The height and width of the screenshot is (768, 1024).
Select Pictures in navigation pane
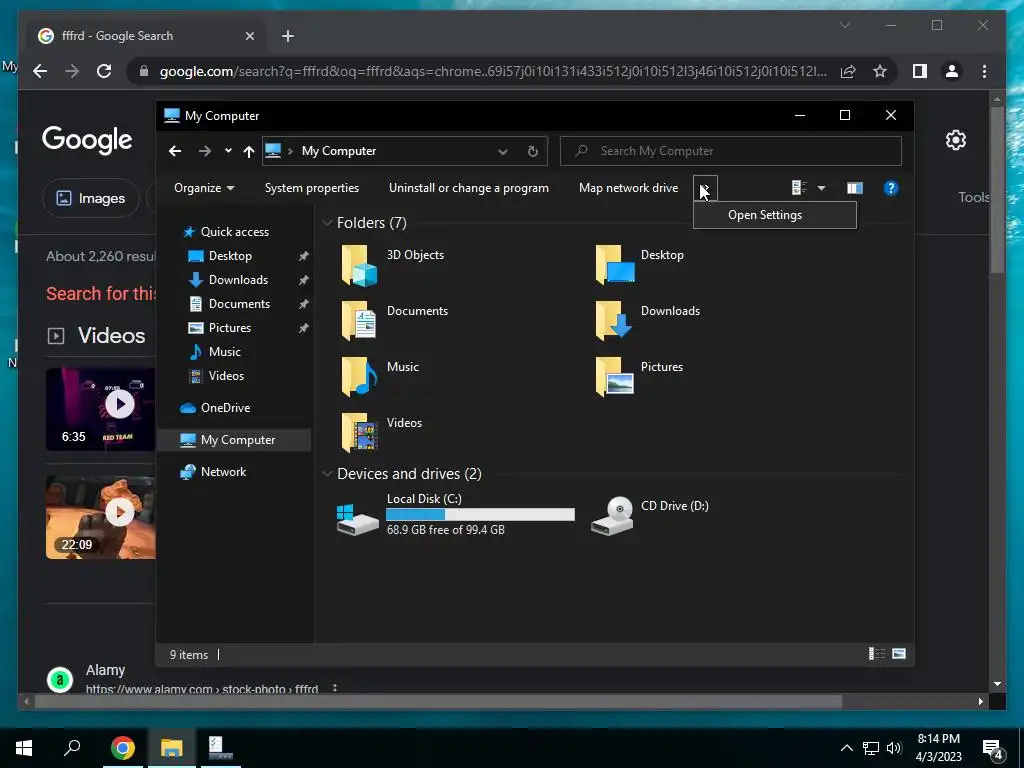tap(219, 328)
